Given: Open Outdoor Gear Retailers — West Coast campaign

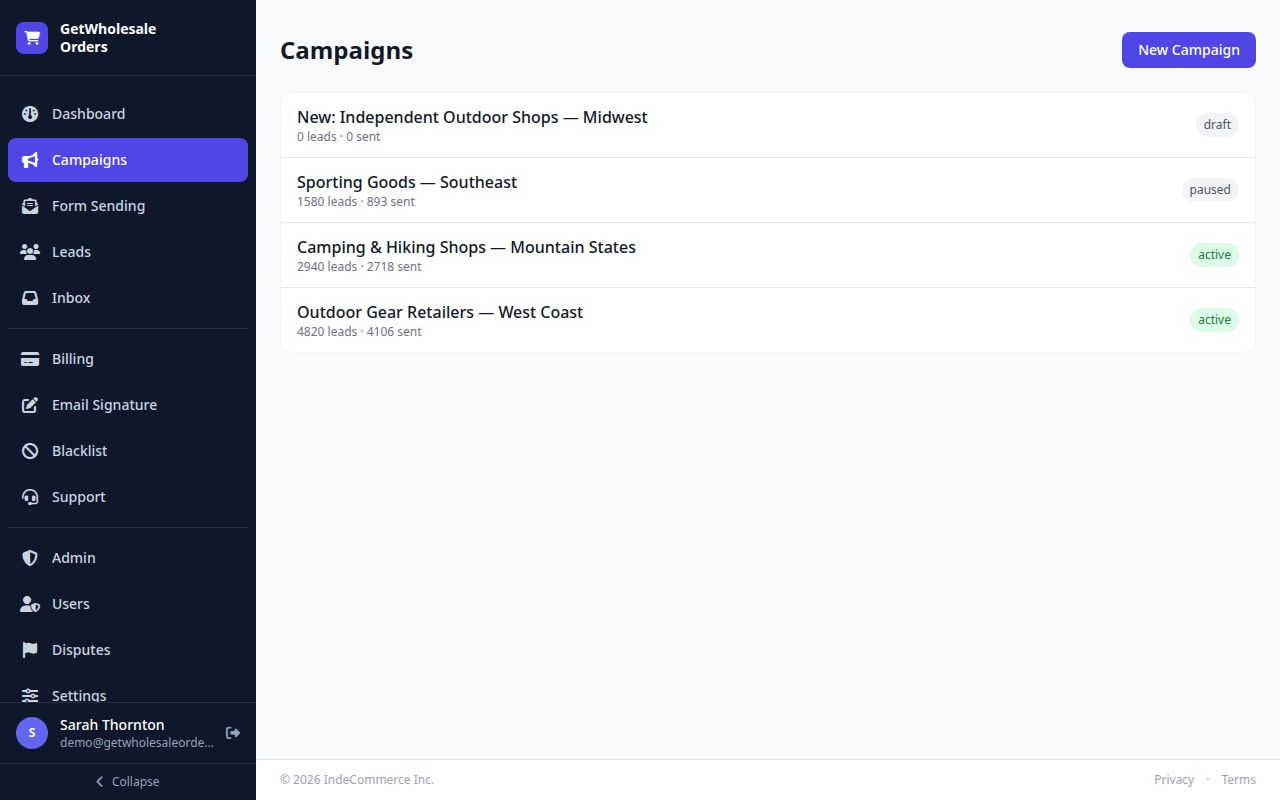Looking at the screenshot, I should pyautogui.click(x=768, y=320).
